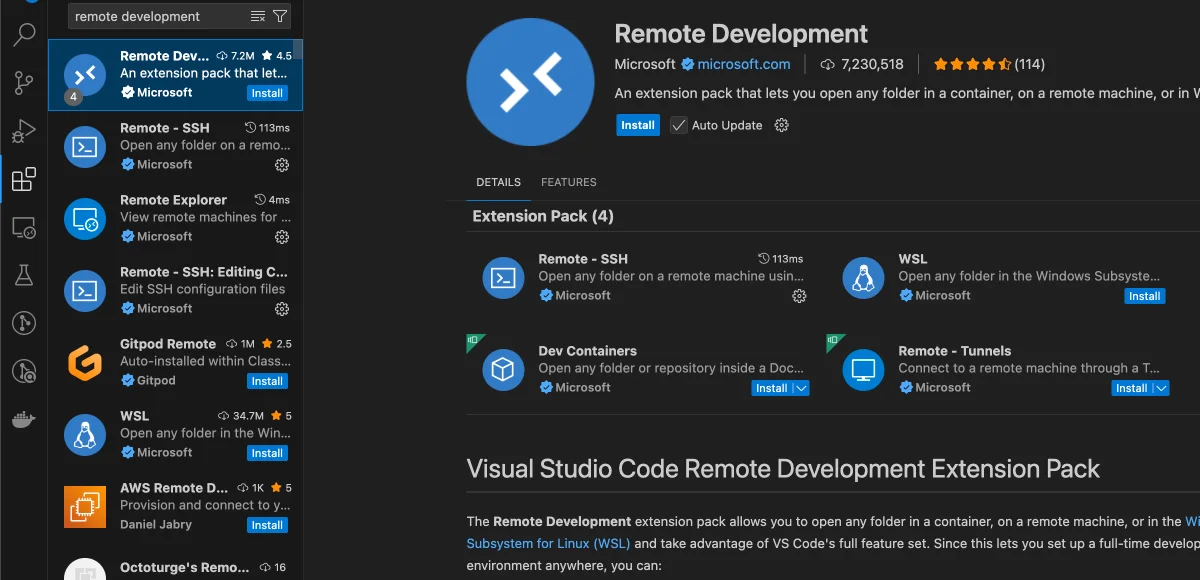
Task: Click the Remote - Tunnels Install button
Action: [x=1132, y=388]
